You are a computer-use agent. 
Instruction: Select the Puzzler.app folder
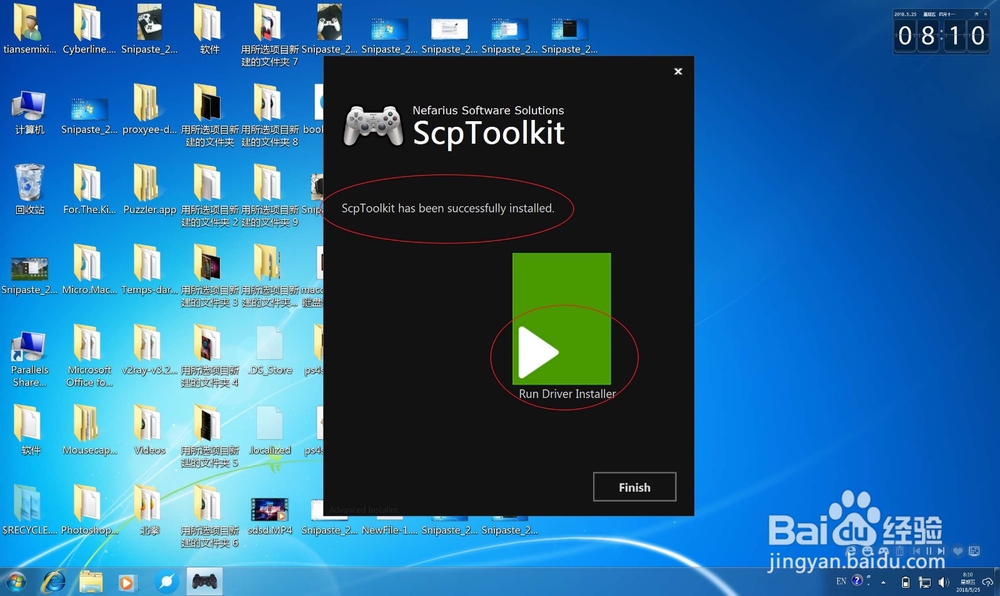point(149,189)
